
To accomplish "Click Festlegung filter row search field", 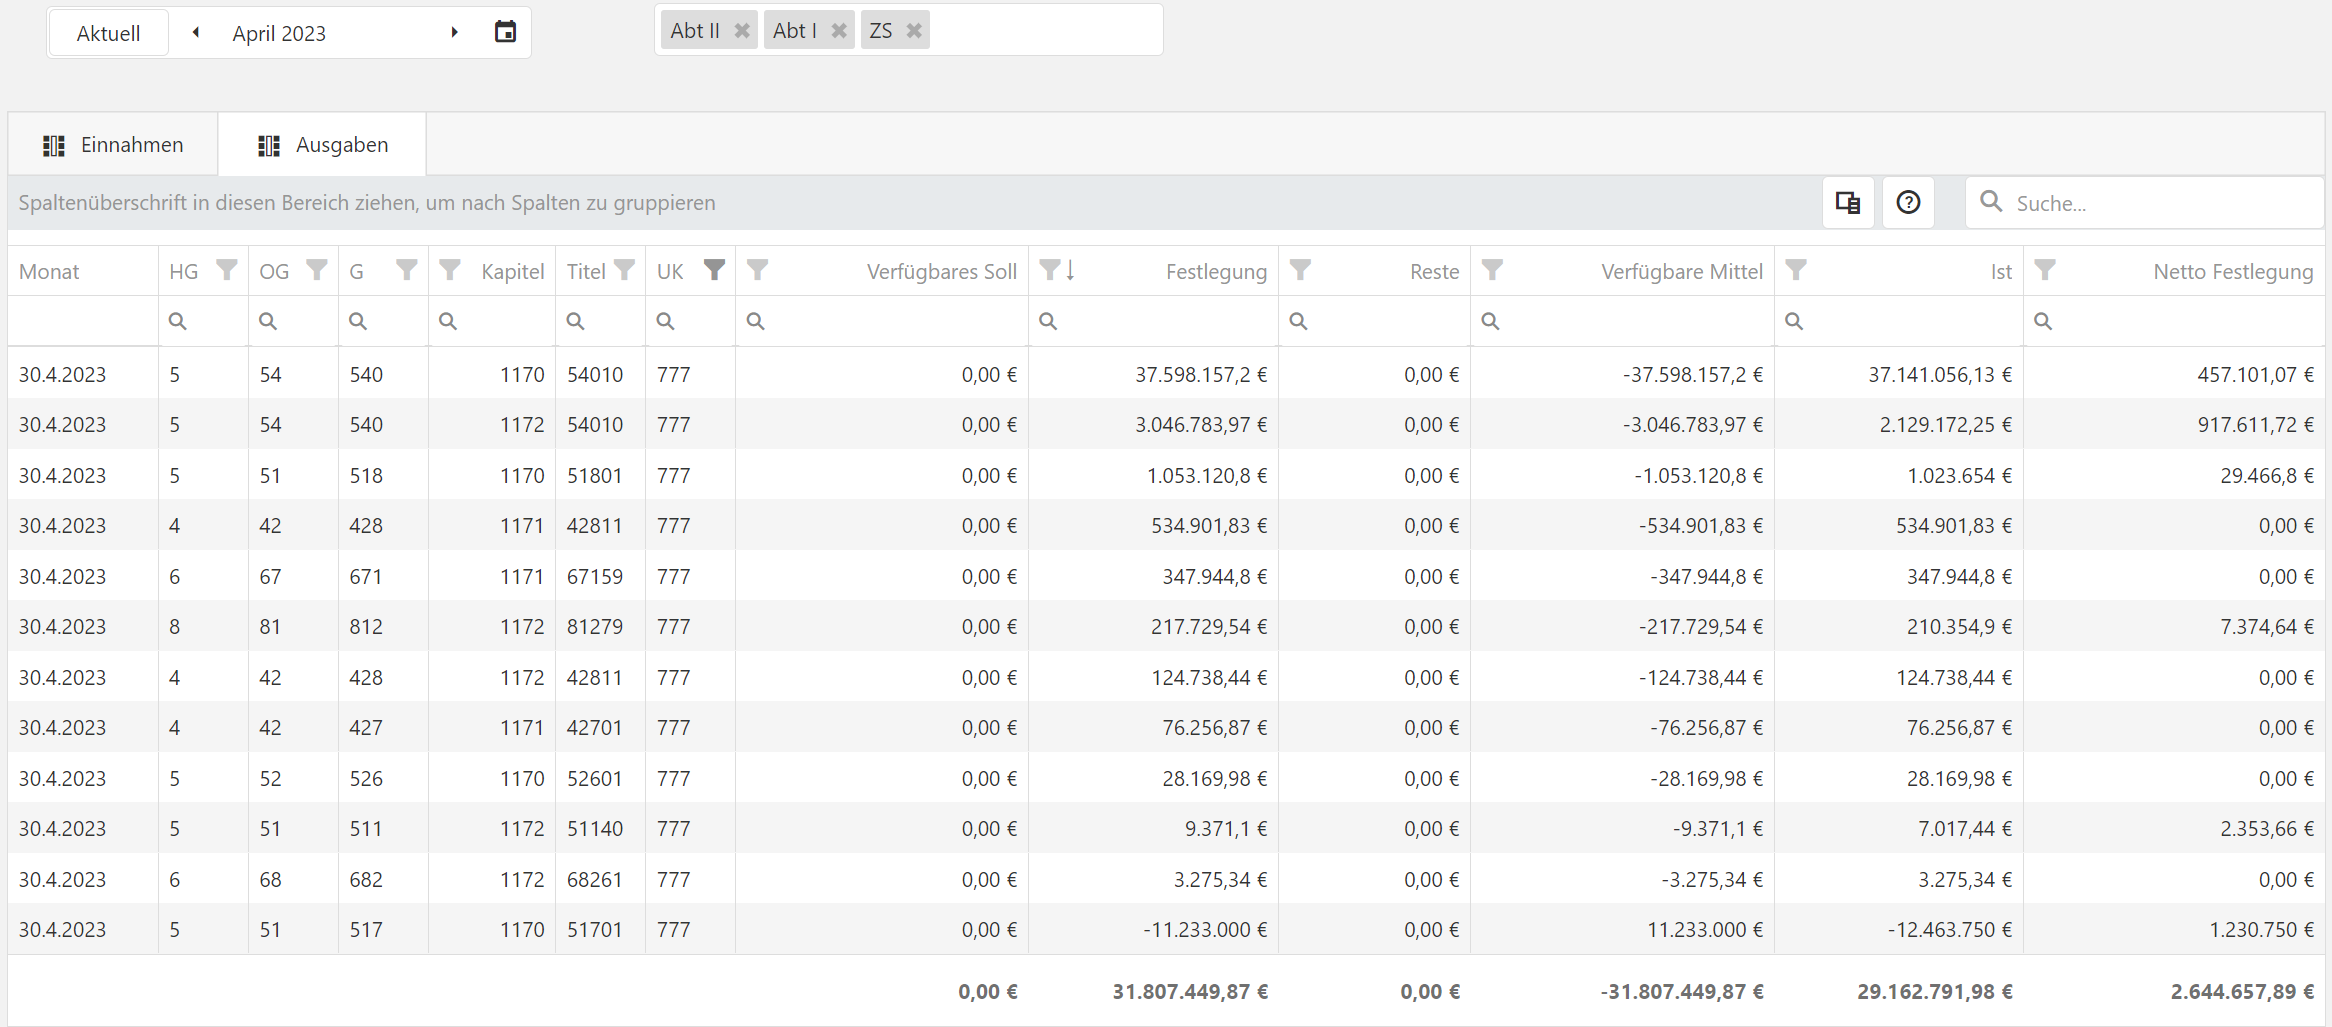I will pos(1154,321).
